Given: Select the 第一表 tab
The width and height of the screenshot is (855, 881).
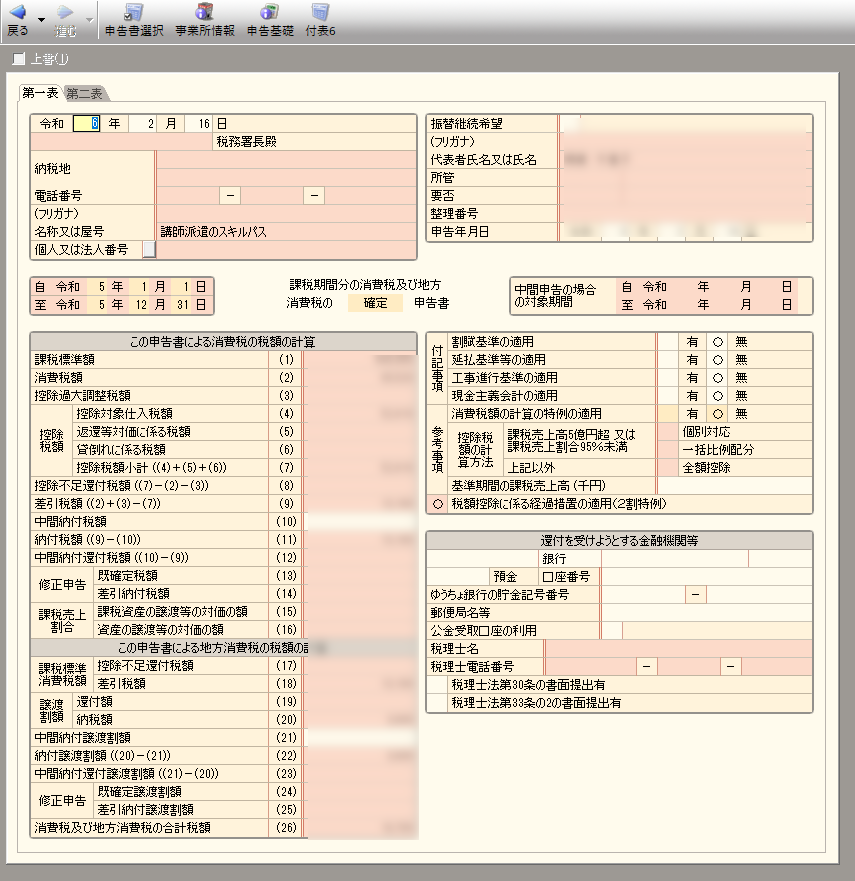Looking at the screenshot, I should [x=41, y=93].
